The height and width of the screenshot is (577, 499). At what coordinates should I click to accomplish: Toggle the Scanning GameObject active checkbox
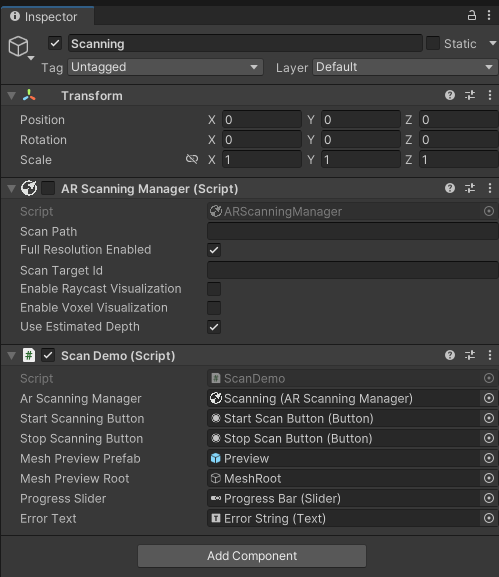pos(55,43)
